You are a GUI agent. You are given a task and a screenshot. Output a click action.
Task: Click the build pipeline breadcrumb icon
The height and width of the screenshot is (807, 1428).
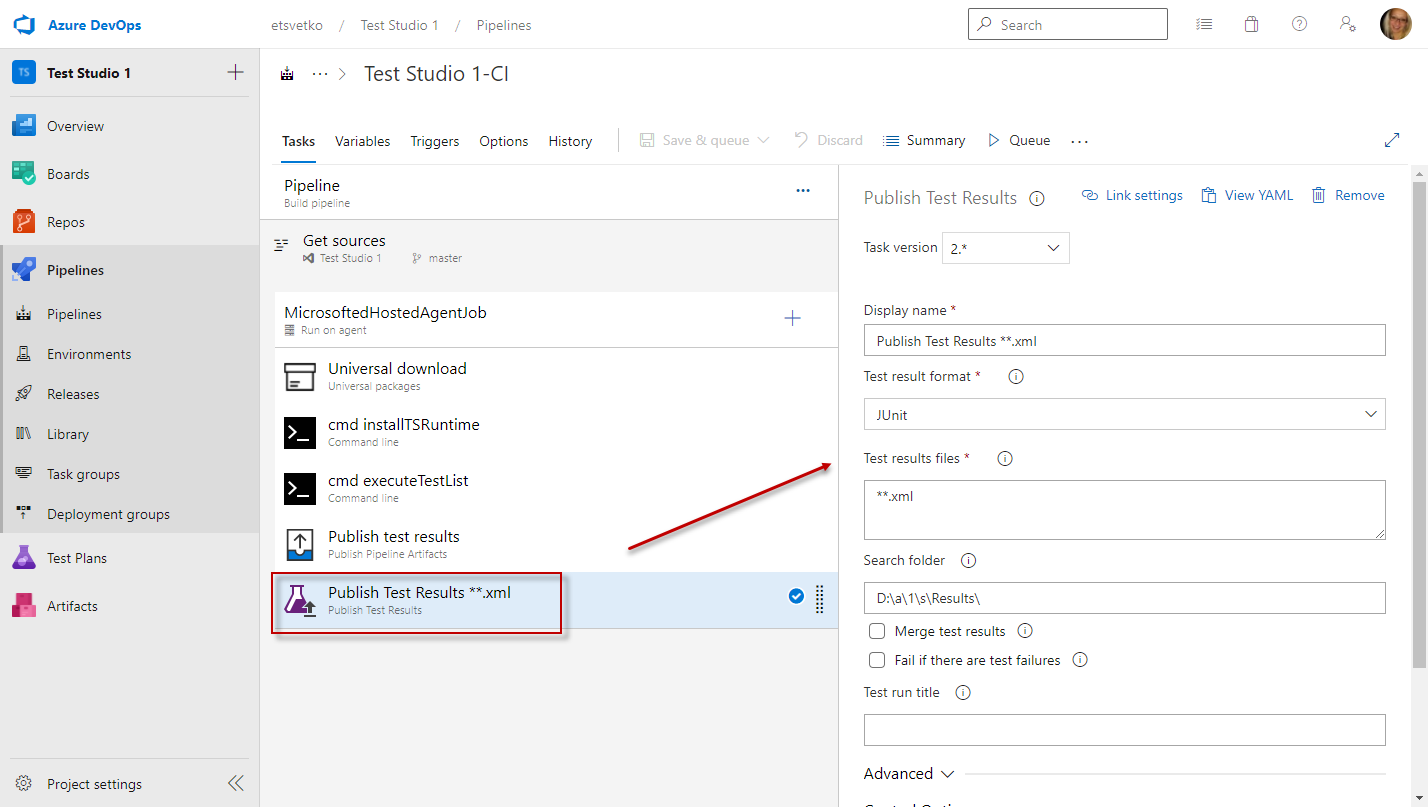pyautogui.click(x=288, y=74)
